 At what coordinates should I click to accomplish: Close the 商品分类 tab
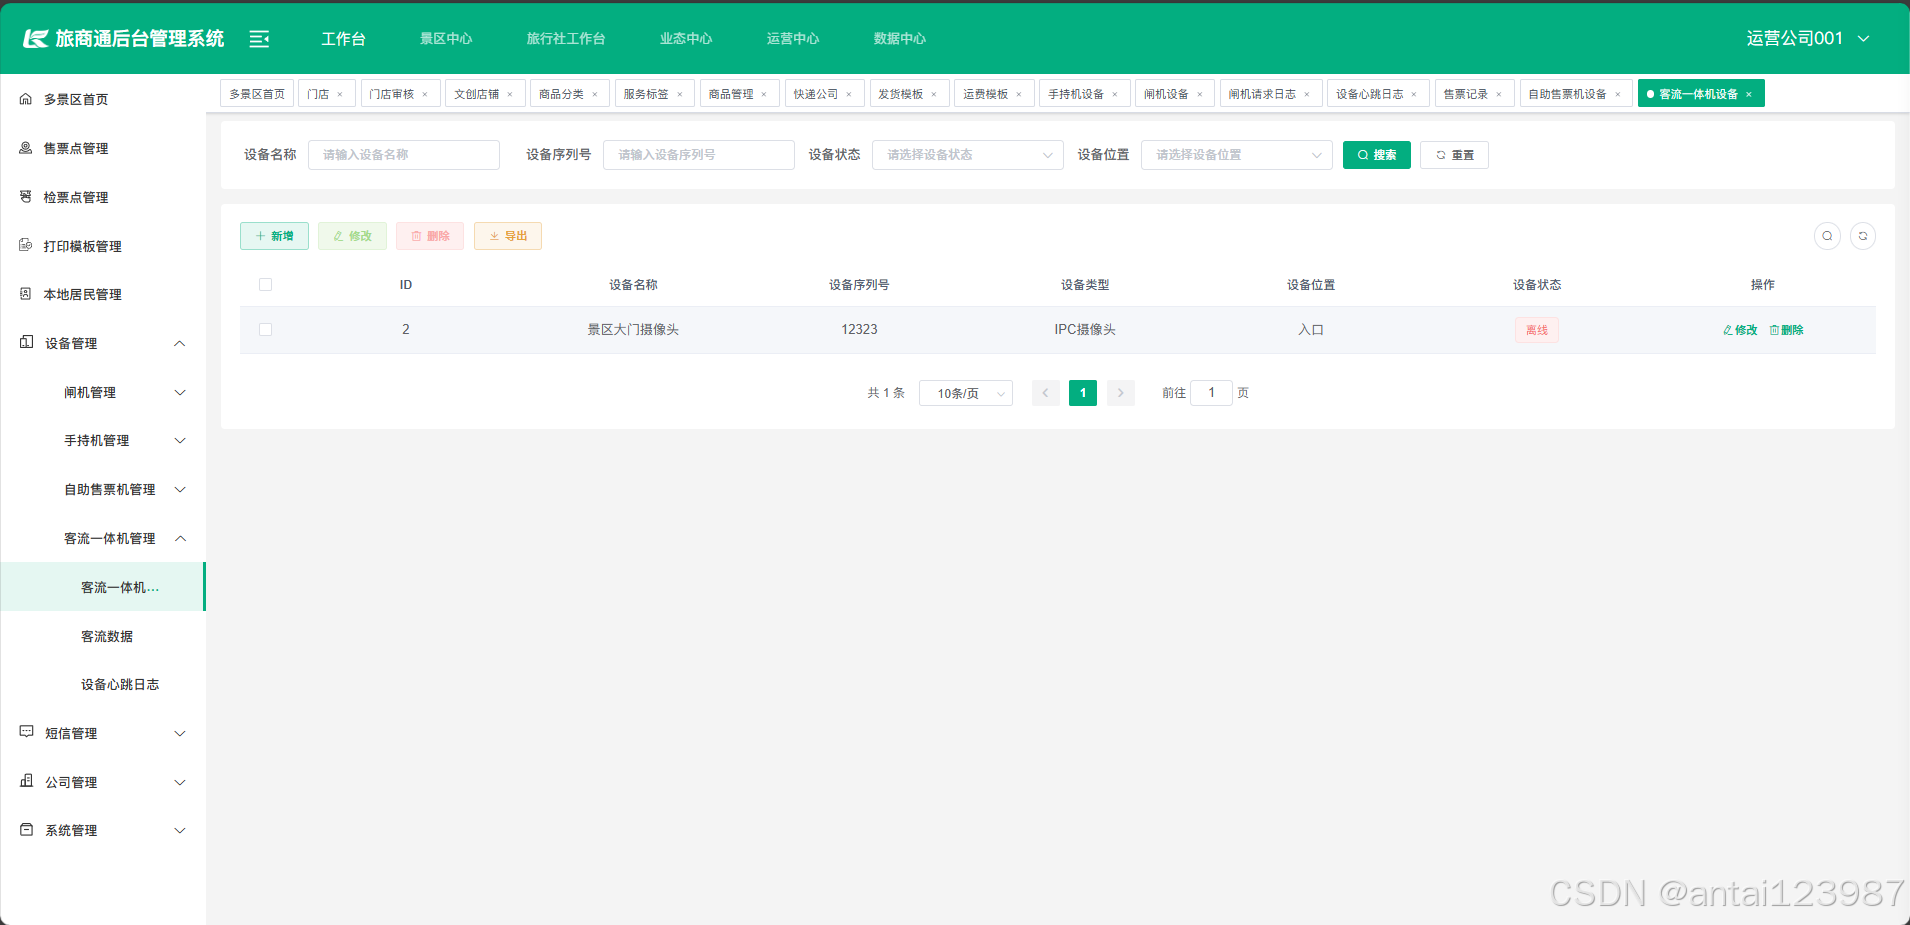595,94
